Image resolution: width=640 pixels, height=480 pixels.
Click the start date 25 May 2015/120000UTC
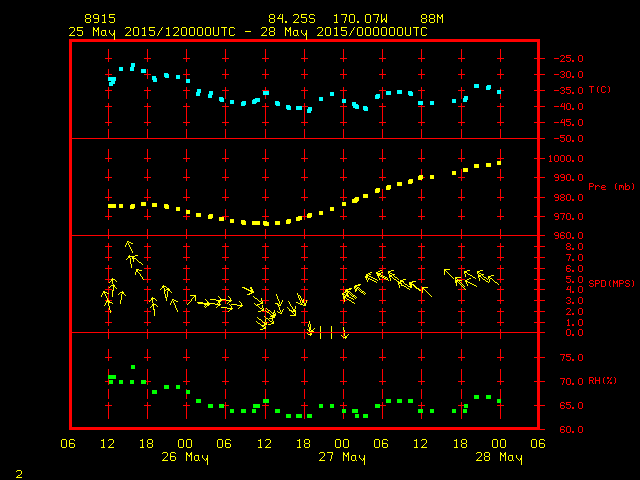[152, 32]
